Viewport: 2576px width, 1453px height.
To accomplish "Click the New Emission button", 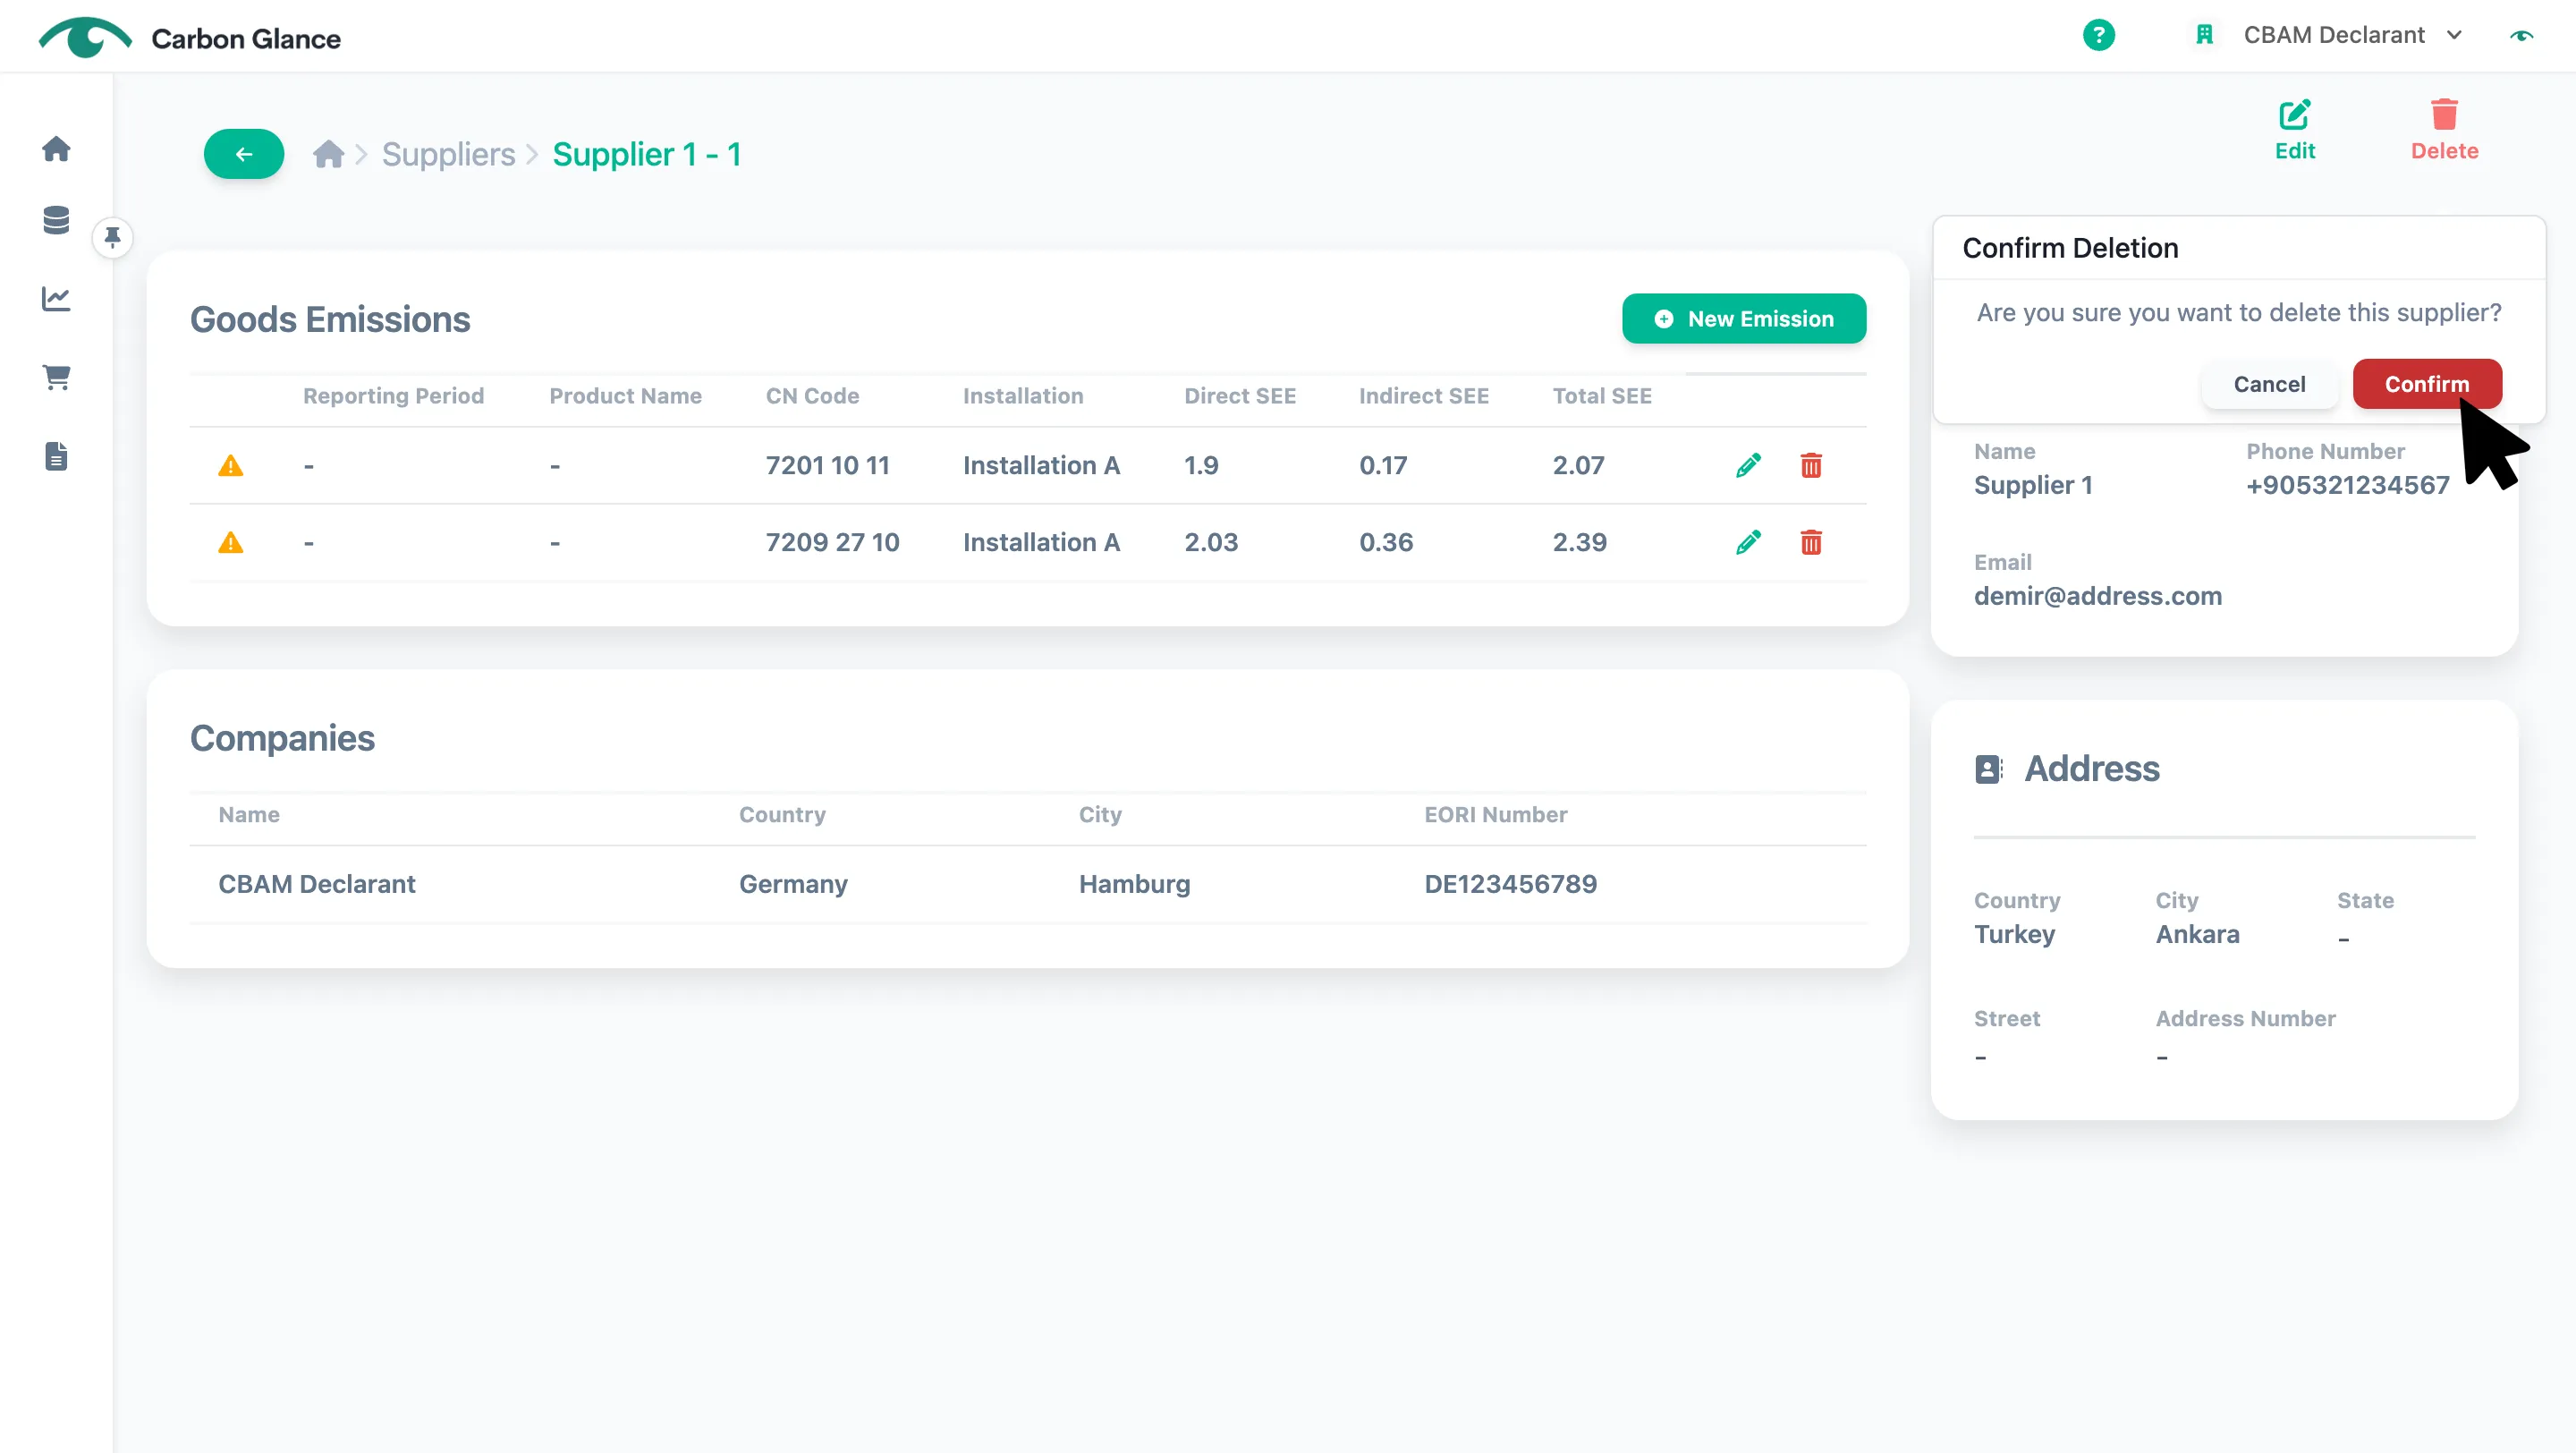I will [1743, 319].
